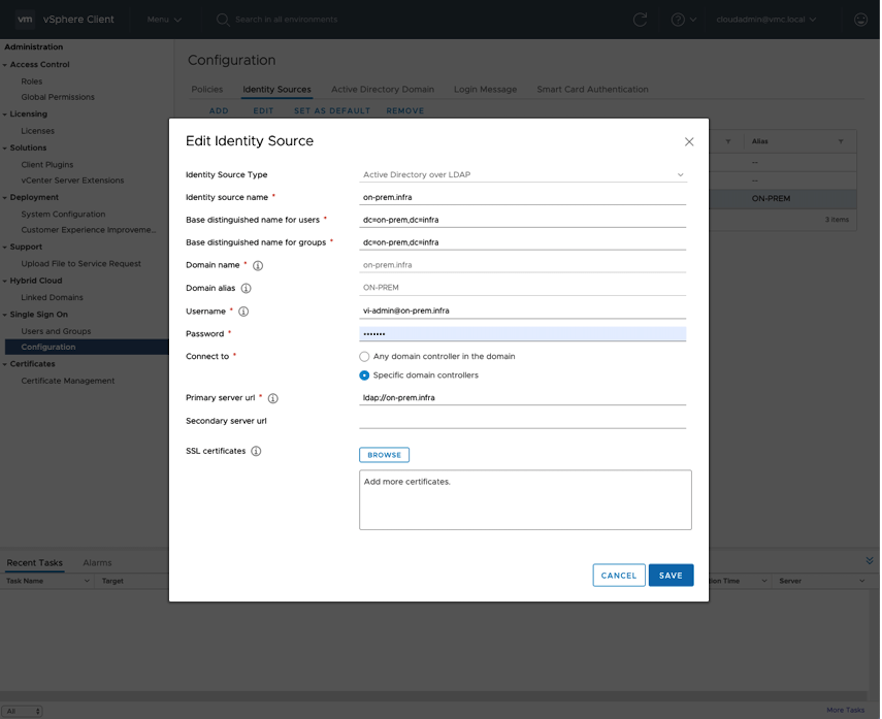This screenshot has width=882, height=719.
Task: Click the Secondary server url field
Action: point(523,421)
